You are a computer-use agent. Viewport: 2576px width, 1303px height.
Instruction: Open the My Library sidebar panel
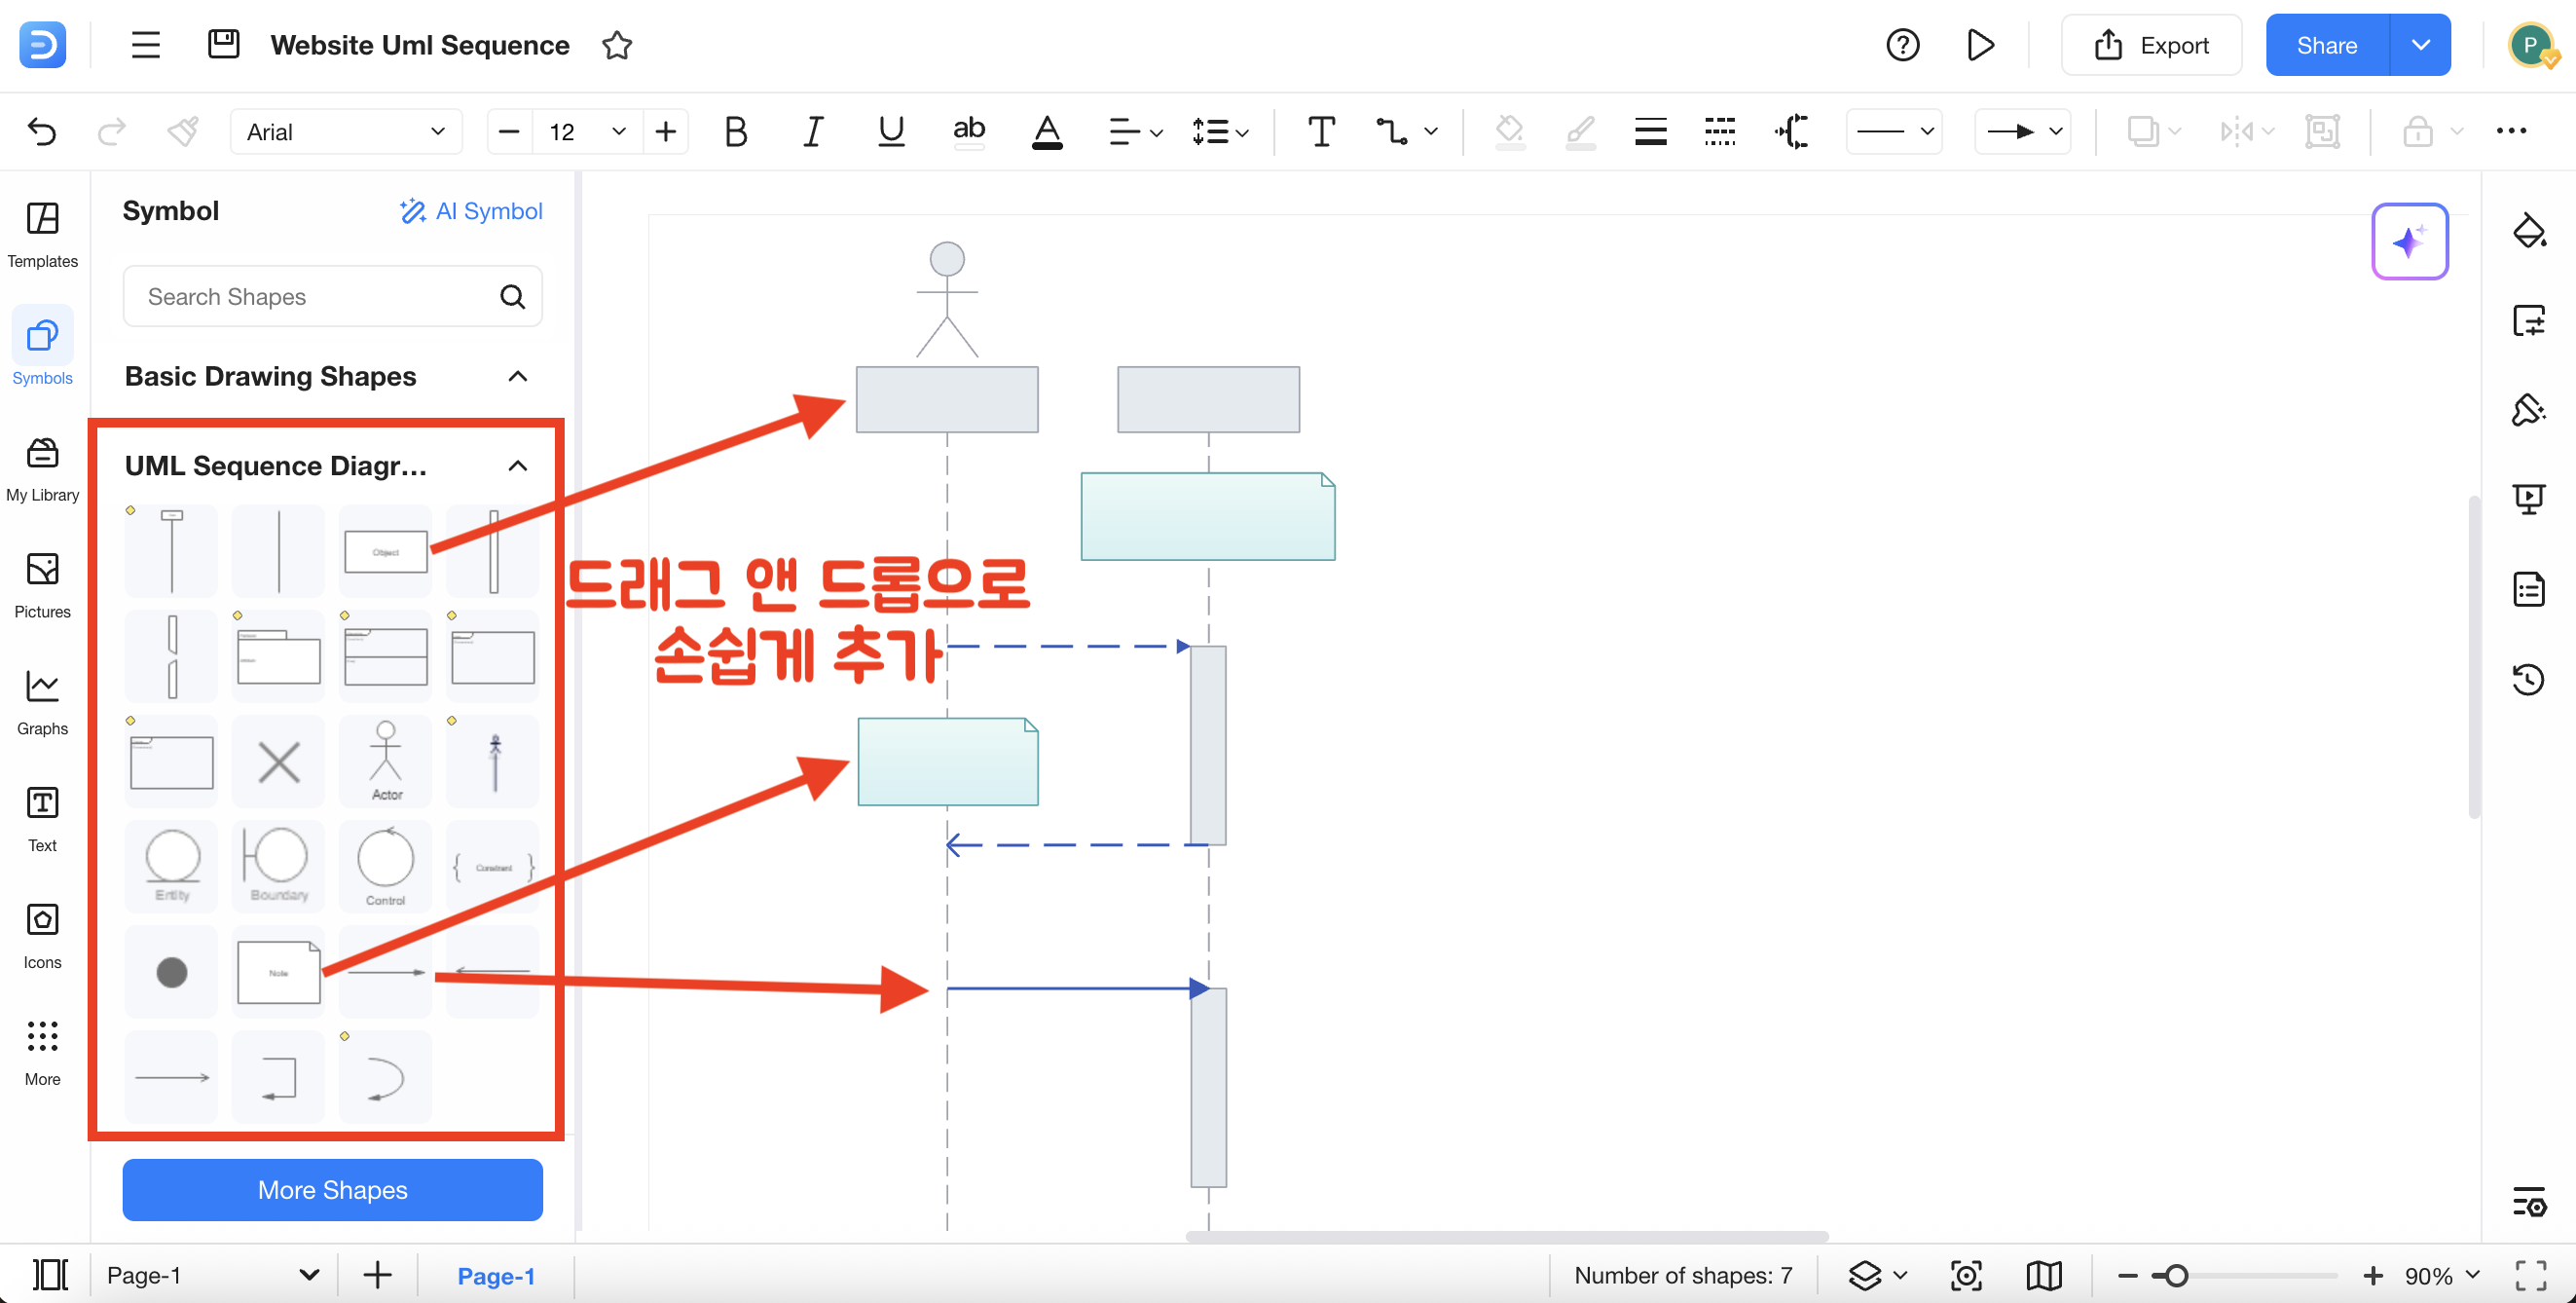pos(42,469)
